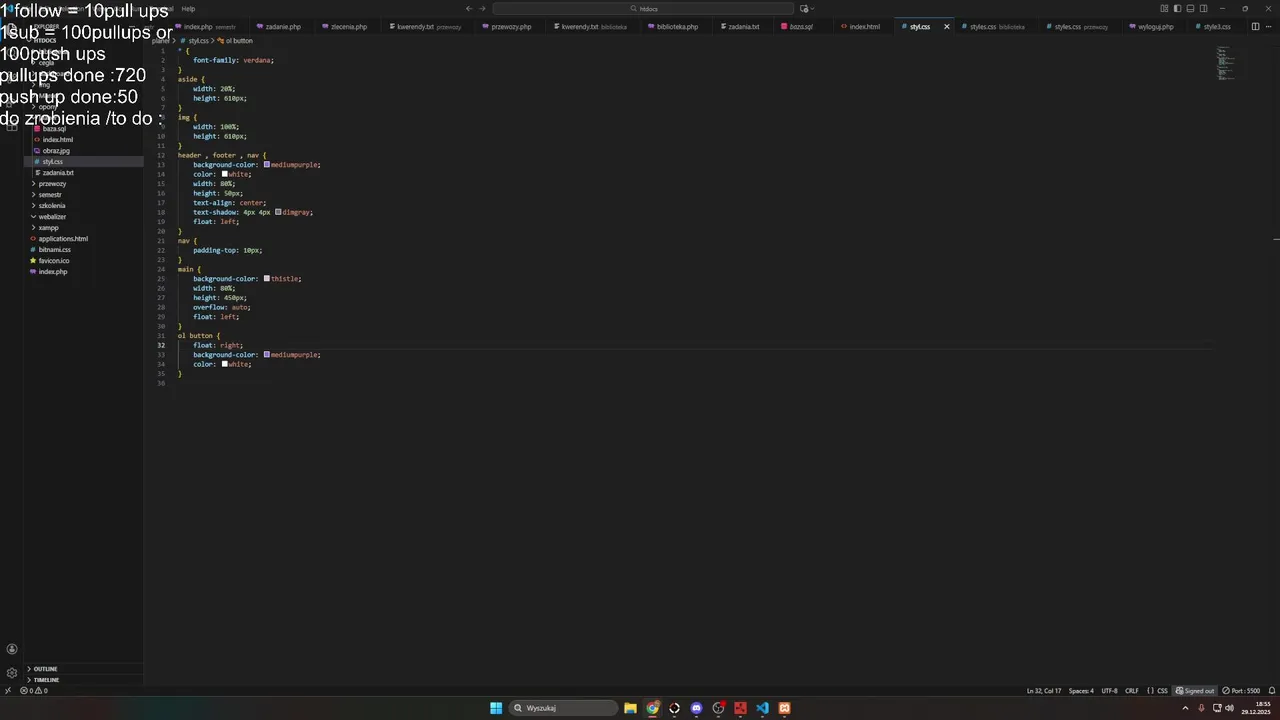Select styl.css in the explorer
This screenshot has height=720, width=1280.
tap(84, 162)
